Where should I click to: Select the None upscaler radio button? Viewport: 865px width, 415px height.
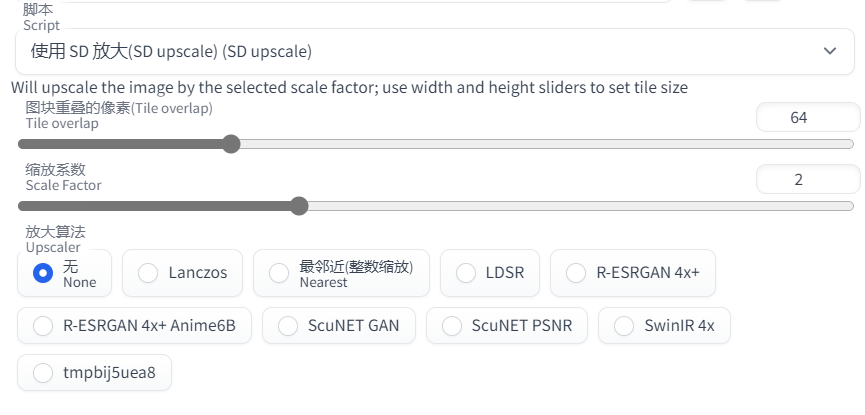(43, 273)
